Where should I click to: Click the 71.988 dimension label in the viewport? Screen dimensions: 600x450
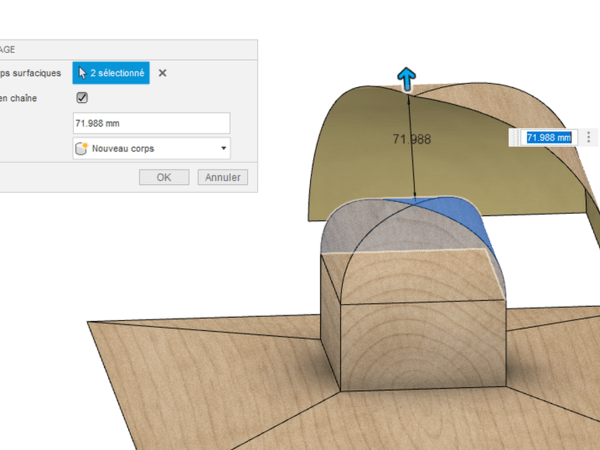410,139
